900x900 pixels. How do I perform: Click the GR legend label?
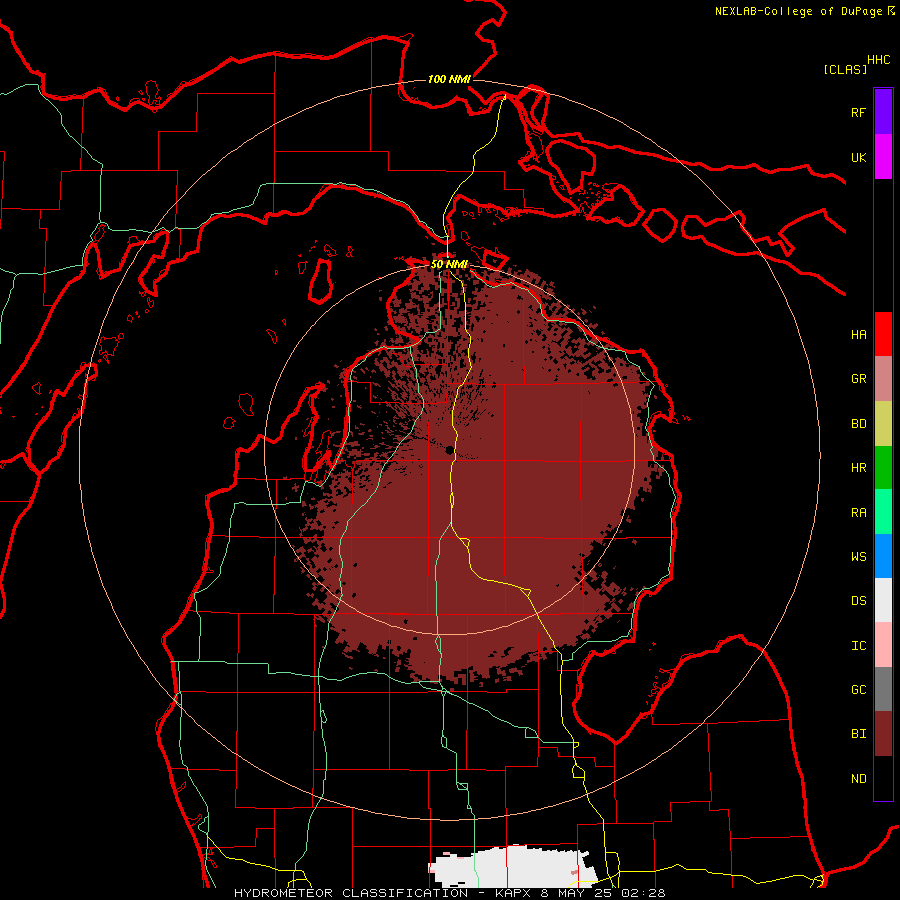click(x=858, y=379)
